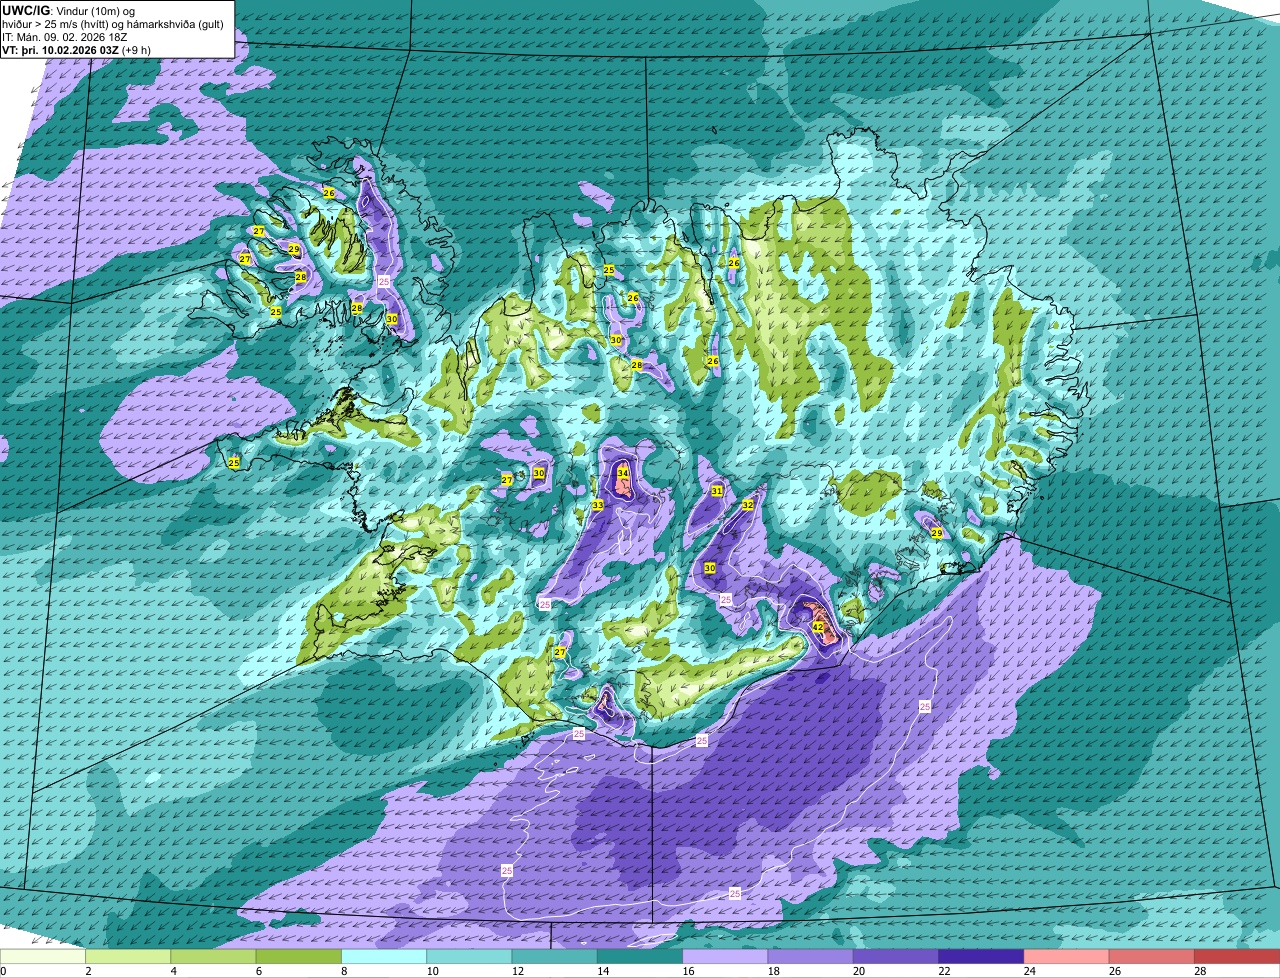Click the 8–10 m/s light cyan legend swatch
This screenshot has height=978, width=1280.
pos(384,956)
